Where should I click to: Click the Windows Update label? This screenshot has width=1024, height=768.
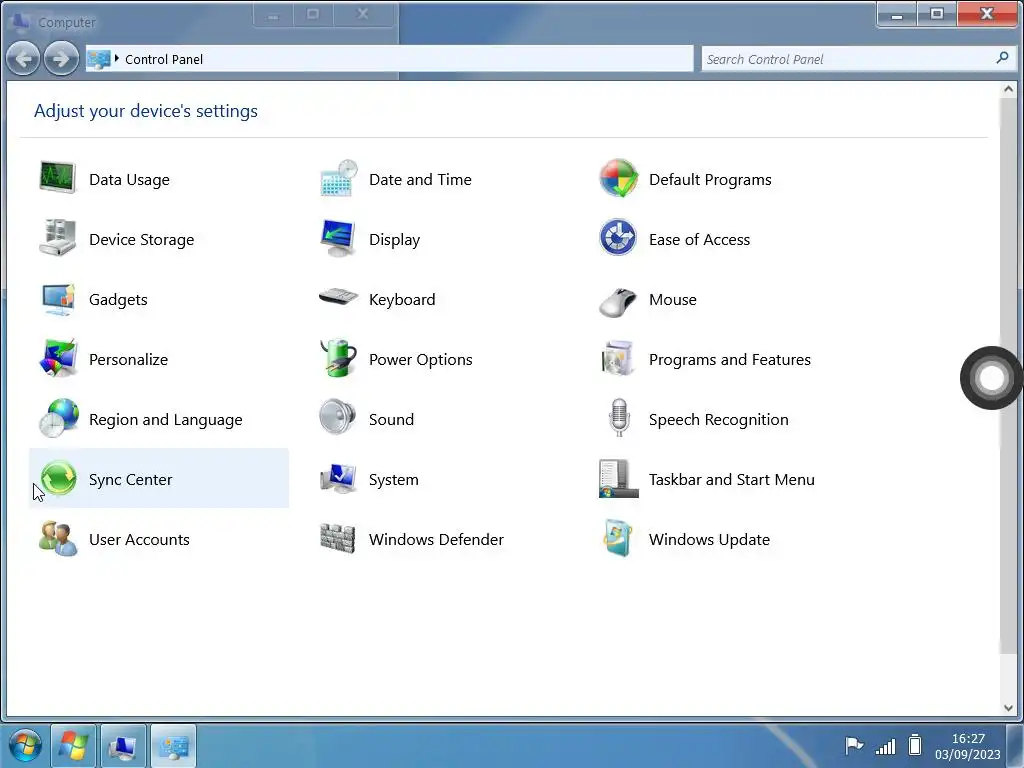709,540
